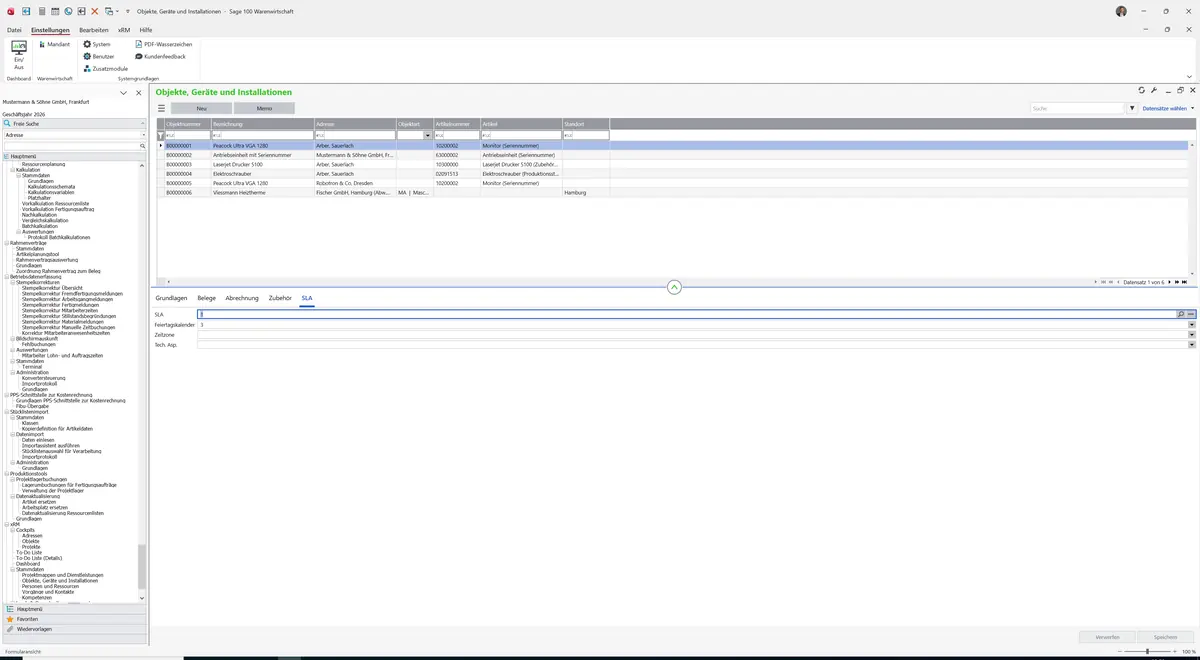1200x660 pixels.
Task: Click the search magnifier in navigation search box
Action: pyautogui.click(x=142, y=146)
